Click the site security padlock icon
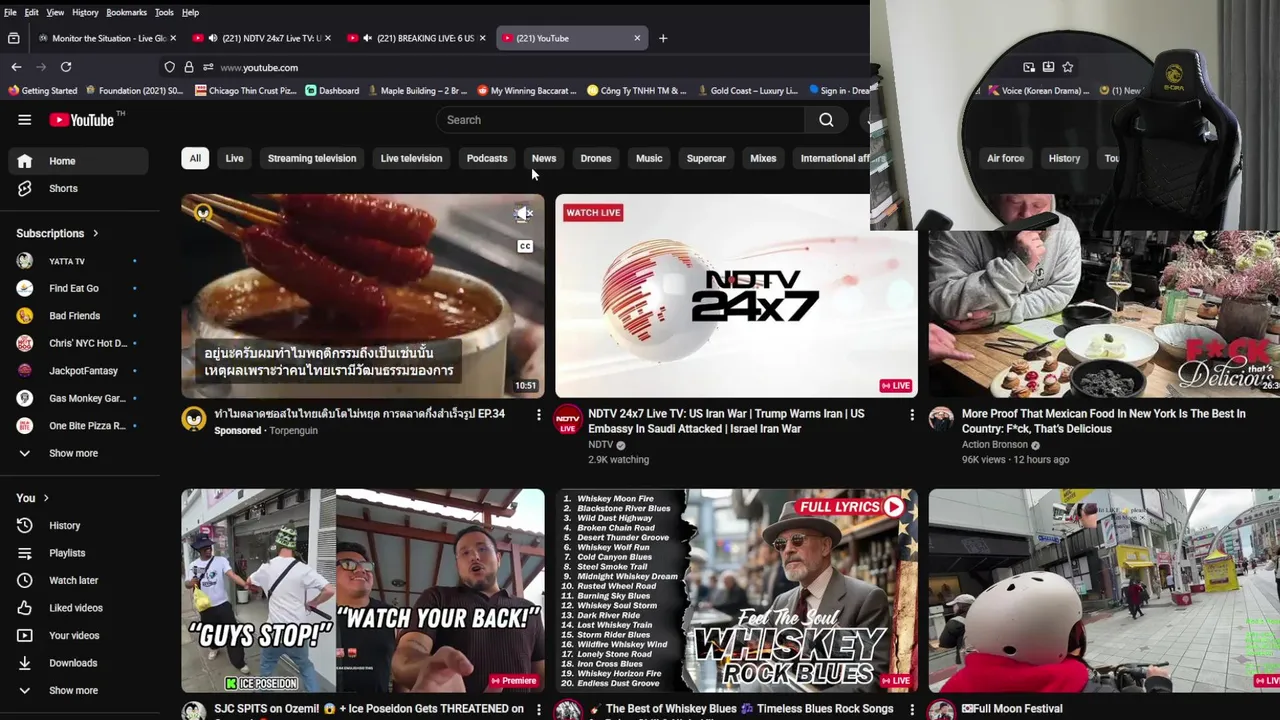 (189, 67)
